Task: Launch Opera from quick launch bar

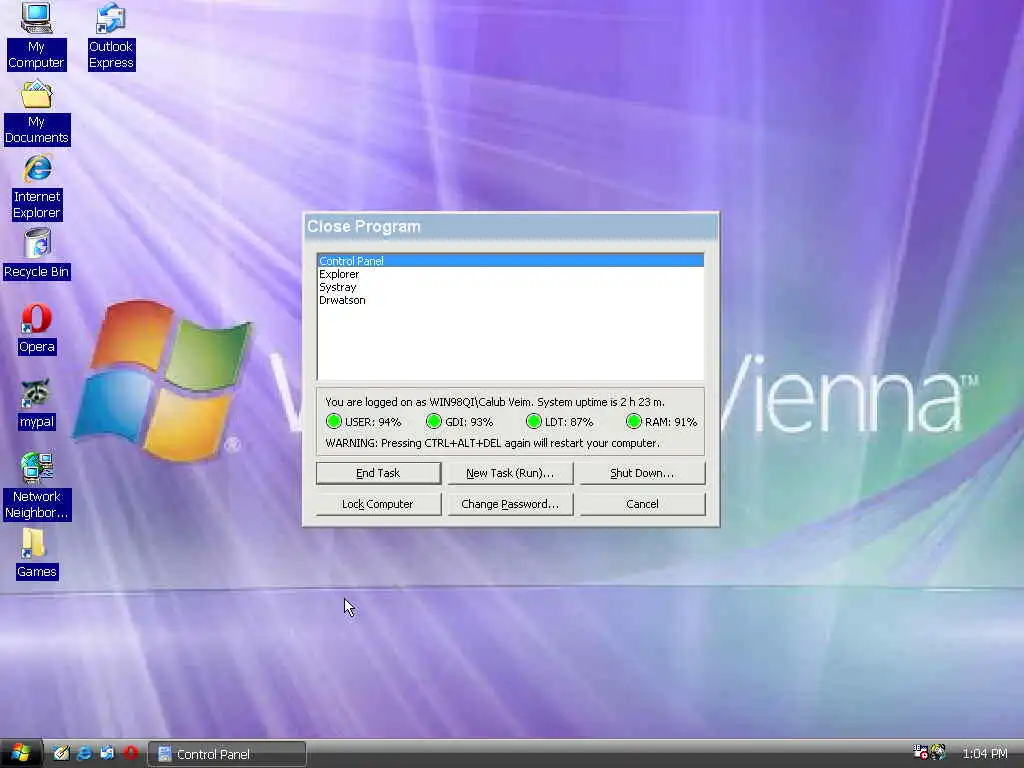Action: click(x=131, y=753)
